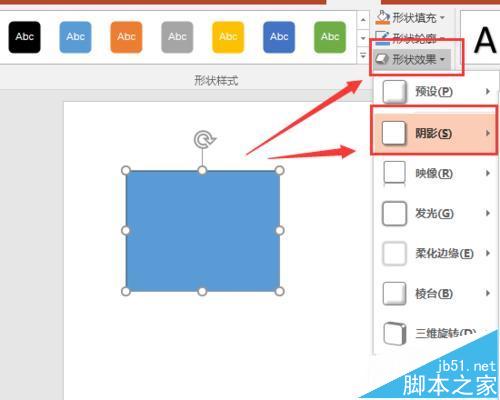
Task: Click the rotate handle above the rectangle
Action: (205, 139)
